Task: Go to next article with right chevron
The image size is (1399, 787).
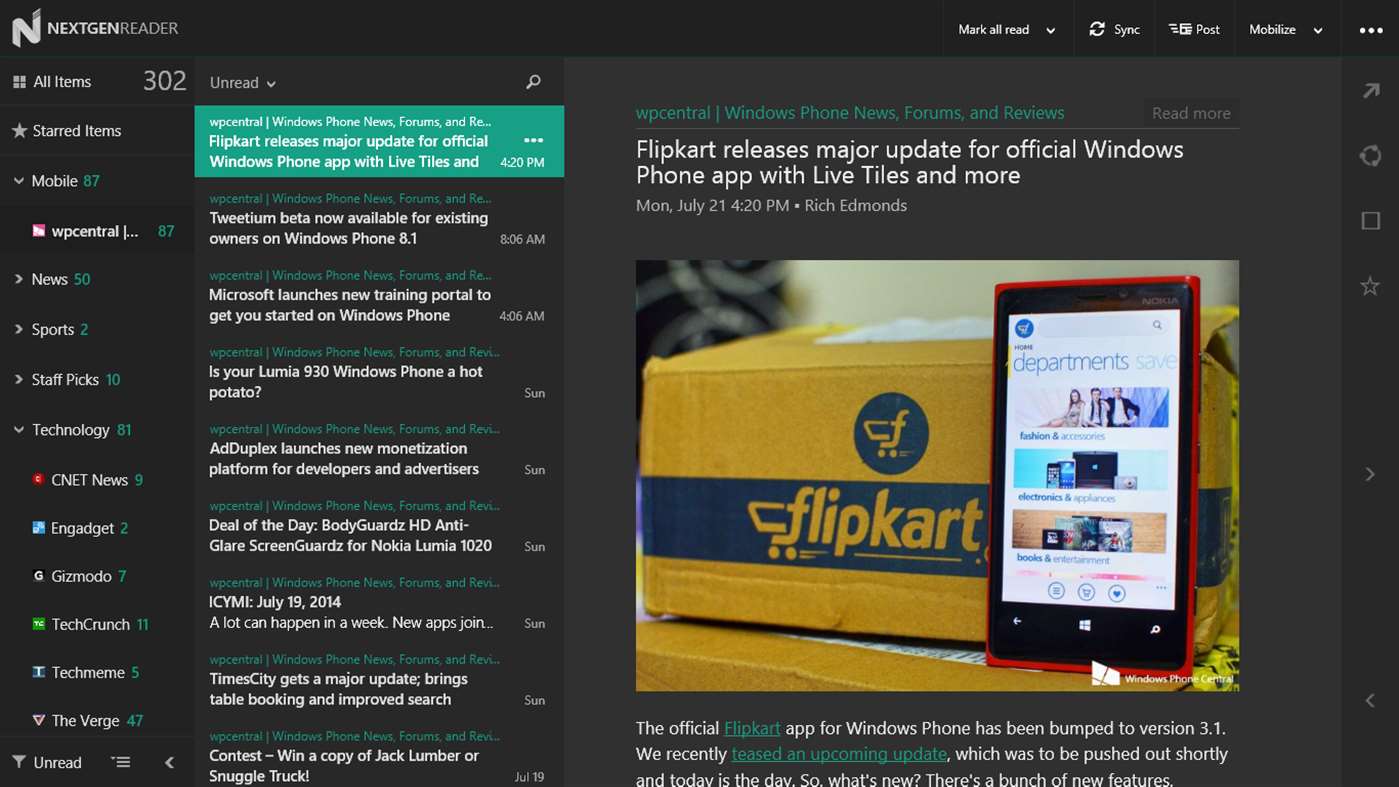Action: click(1370, 473)
